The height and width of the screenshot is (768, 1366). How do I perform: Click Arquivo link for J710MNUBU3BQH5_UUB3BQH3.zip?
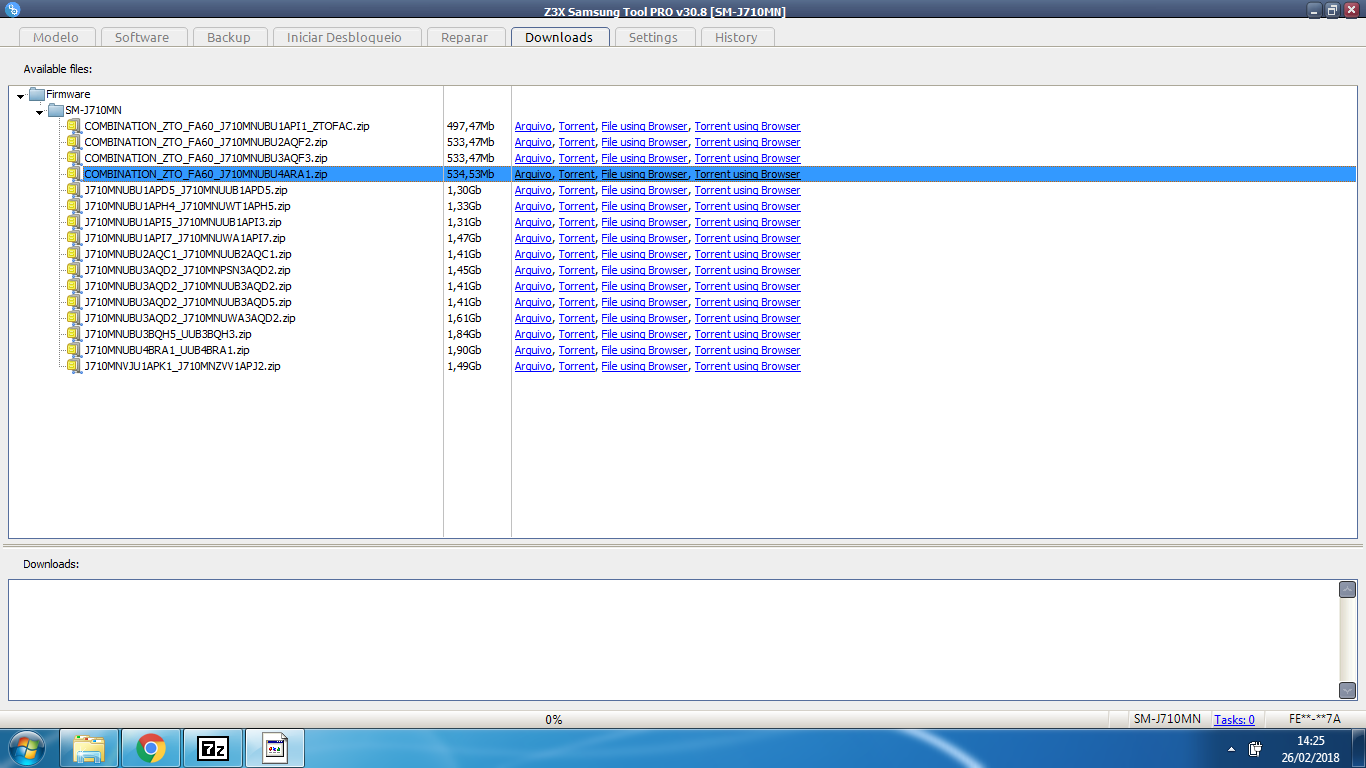pyautogui.click(x=533, y=334)
